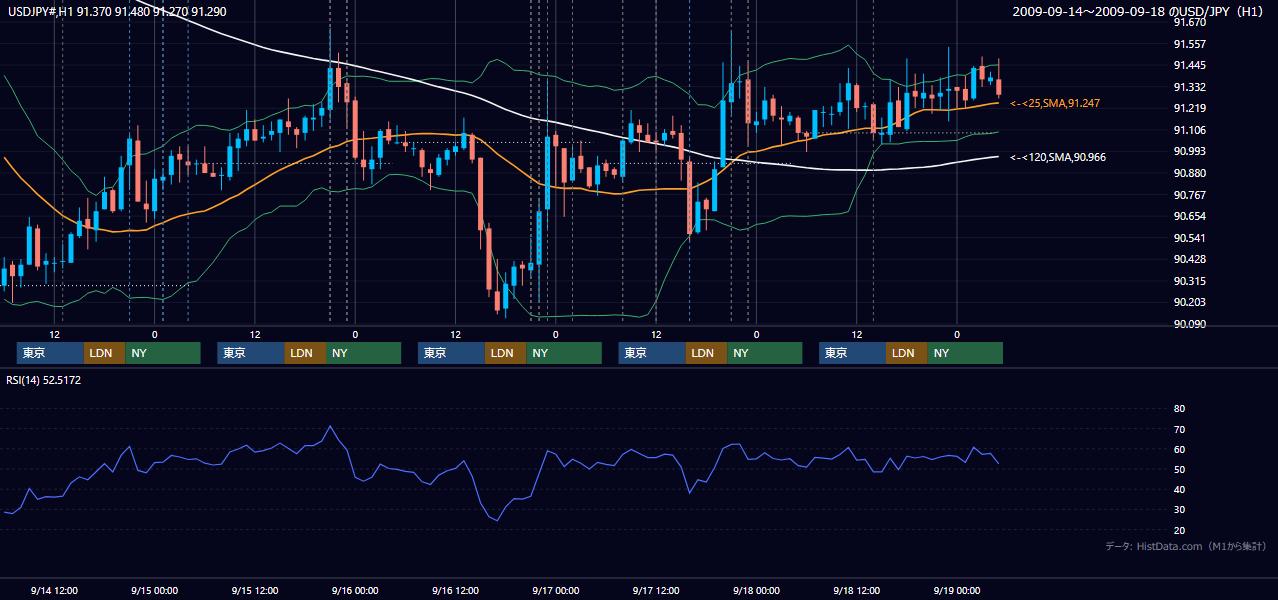This screenshot has height=600, width=1278.
Task: Select price axis value 91.219
Action: click(1188, 108)
